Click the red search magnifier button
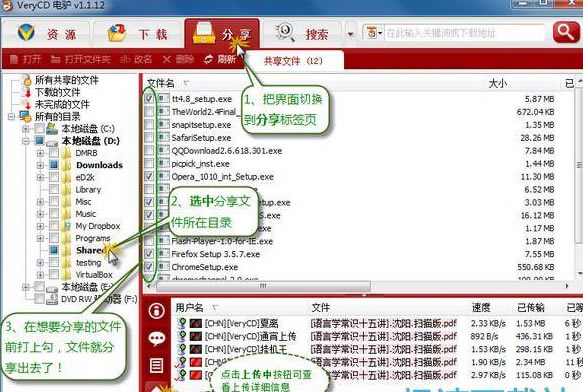583x392 pixels. point(566,32)
